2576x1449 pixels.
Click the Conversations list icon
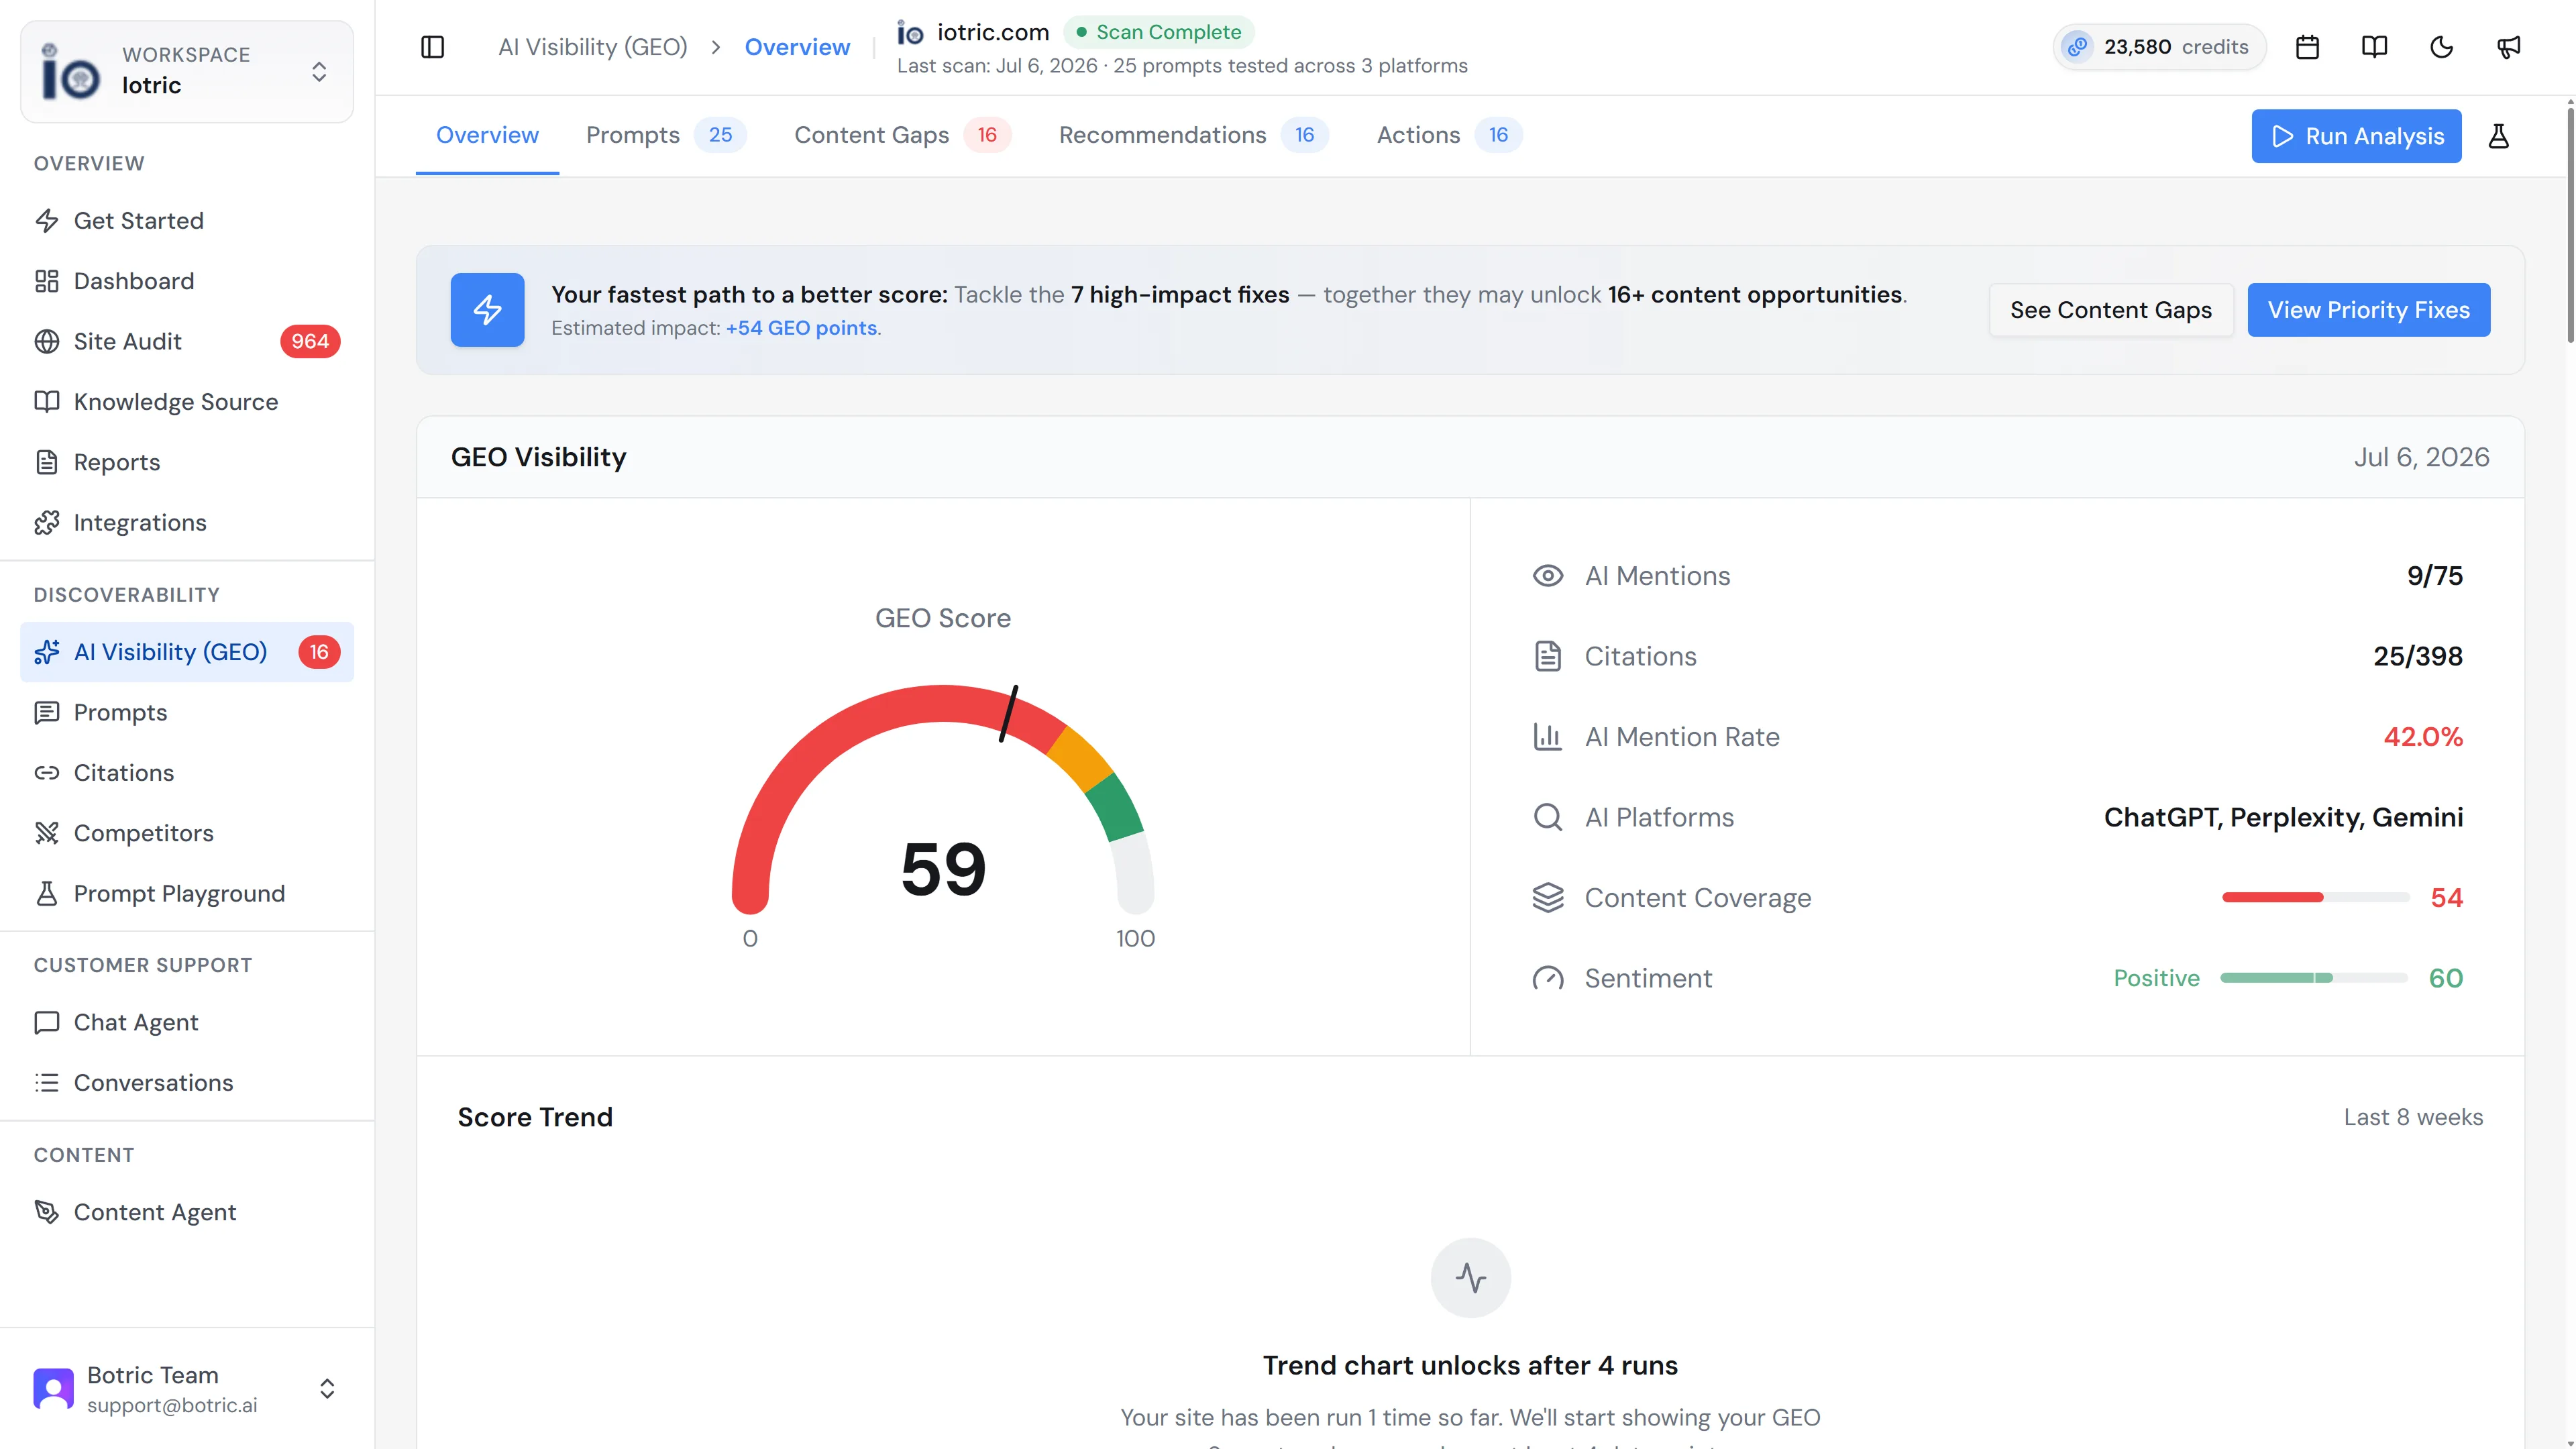[47, 1083]
